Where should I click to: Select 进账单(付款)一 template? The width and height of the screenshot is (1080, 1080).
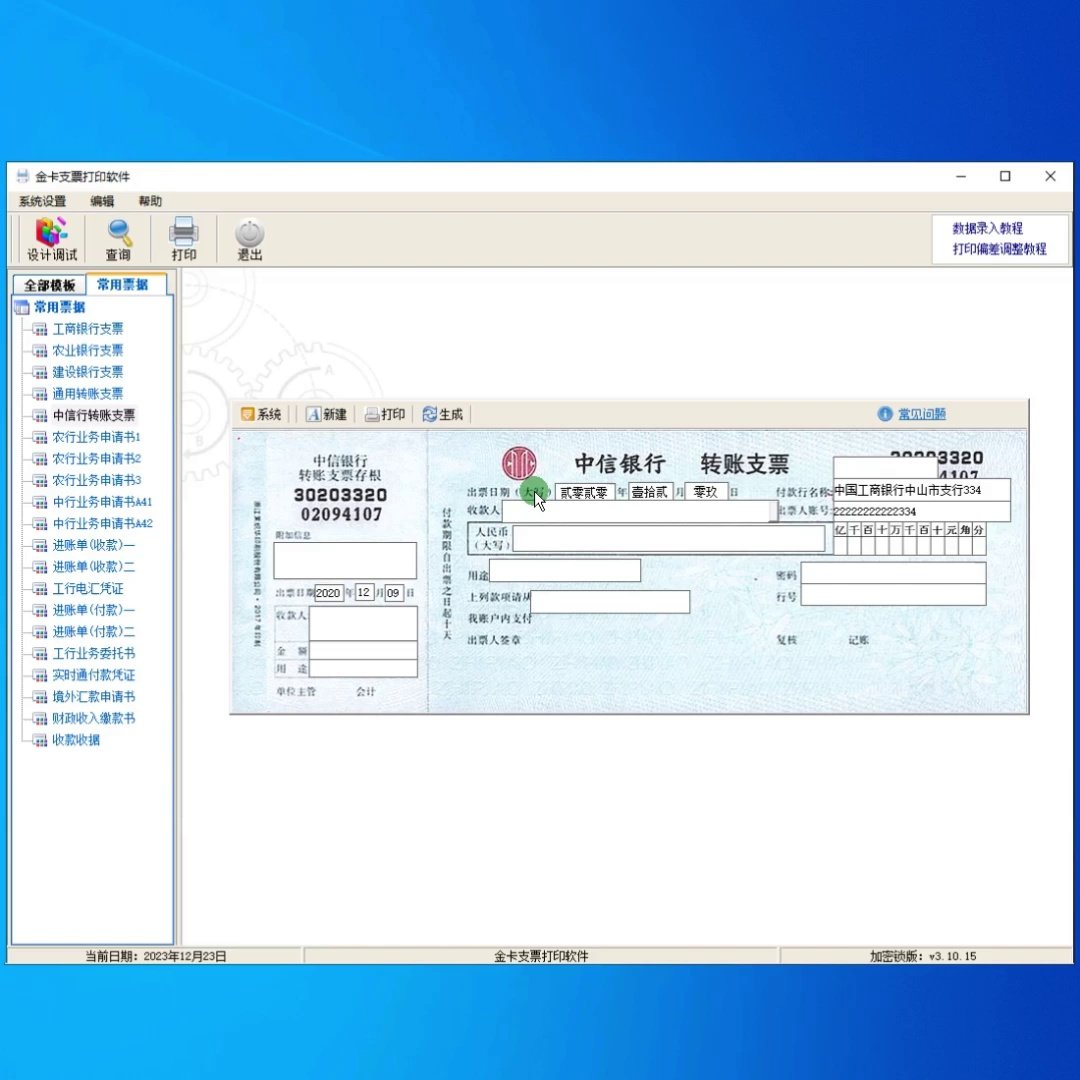pyautogui.click(x=94, y=610)
